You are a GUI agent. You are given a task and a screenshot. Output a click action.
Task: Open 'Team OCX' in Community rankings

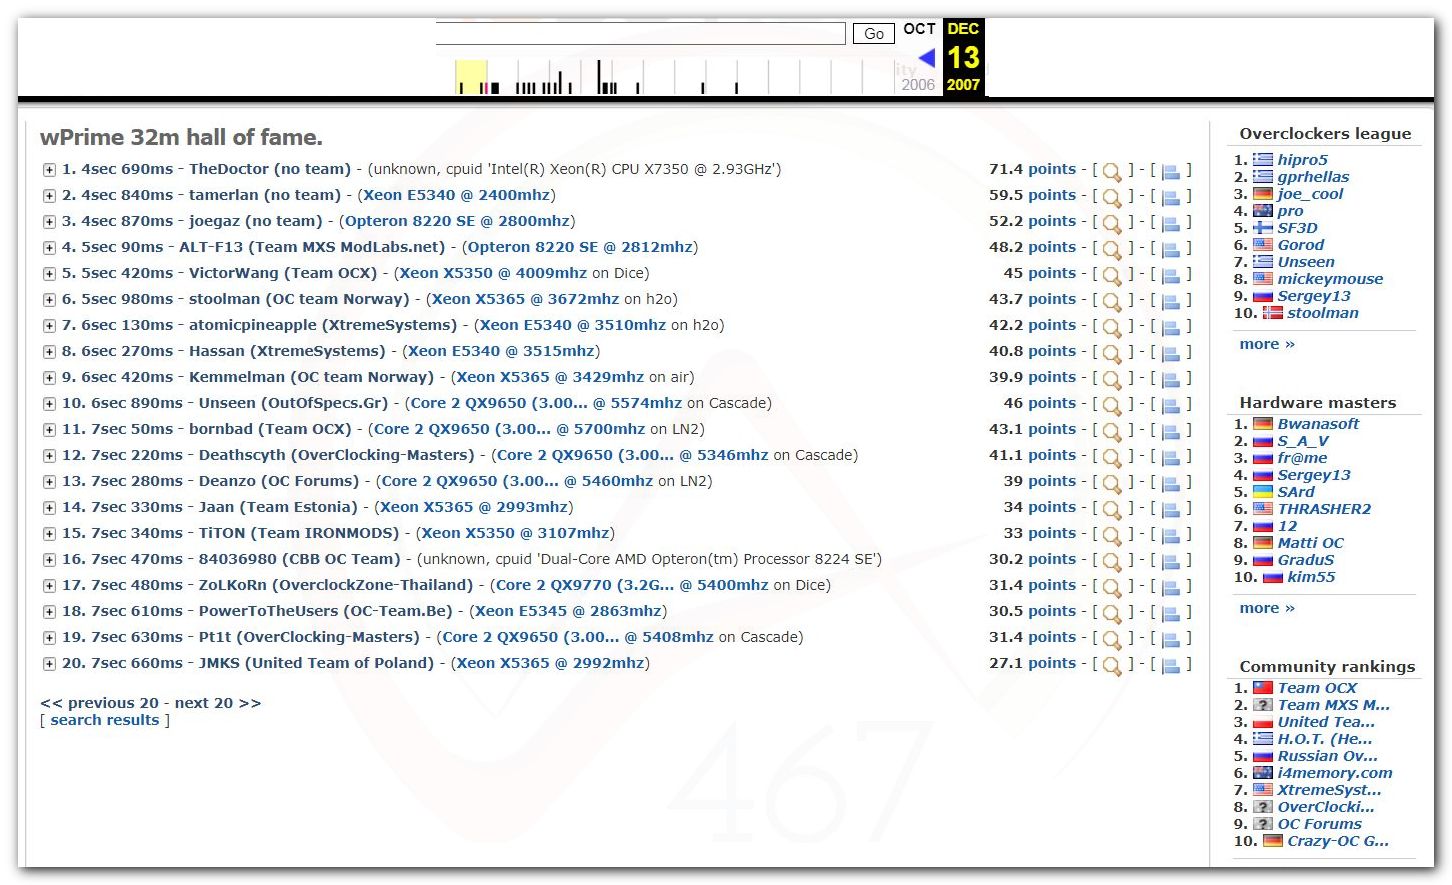point(1317,688)
